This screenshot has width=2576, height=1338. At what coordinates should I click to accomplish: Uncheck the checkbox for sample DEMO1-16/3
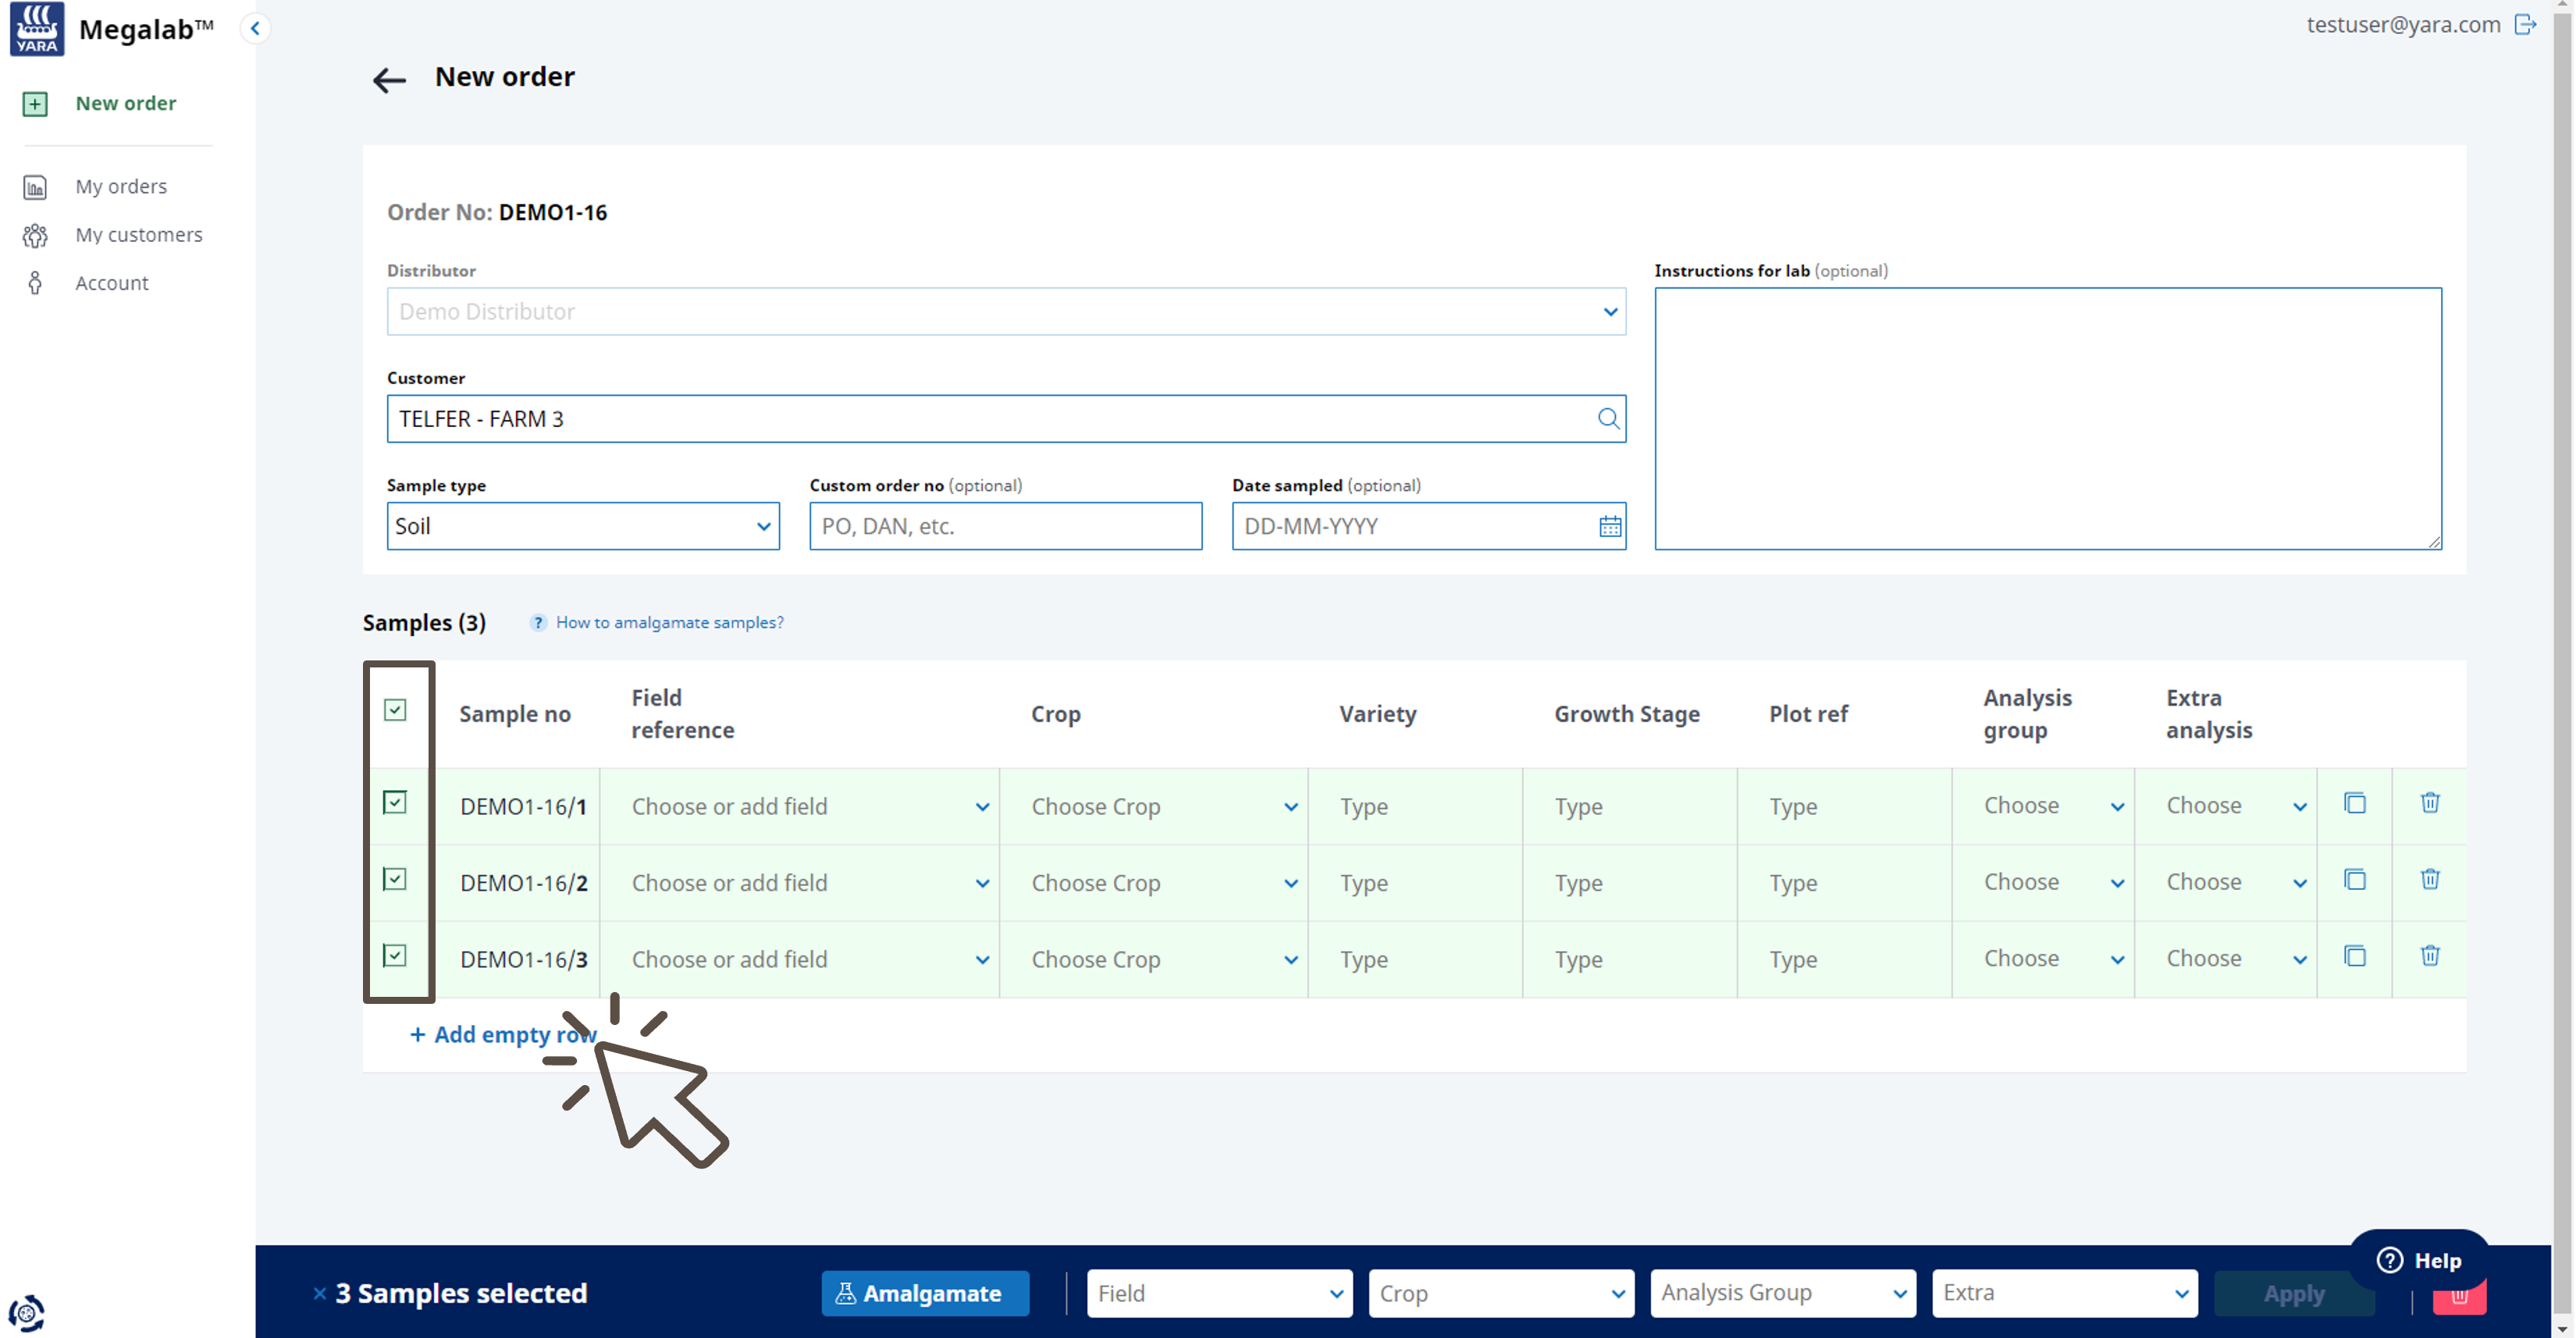tap(395, 956)
